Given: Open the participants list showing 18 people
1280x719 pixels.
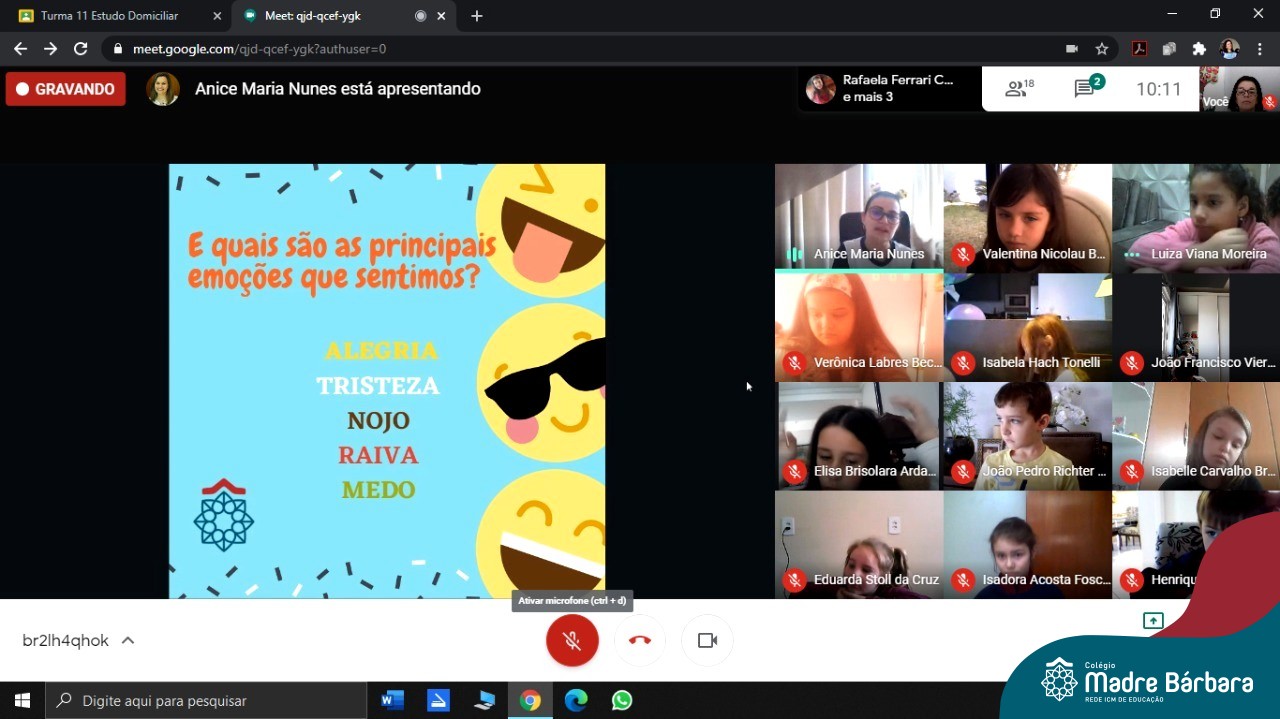Looking at the screenshot, I should (x=1019, y=89).
